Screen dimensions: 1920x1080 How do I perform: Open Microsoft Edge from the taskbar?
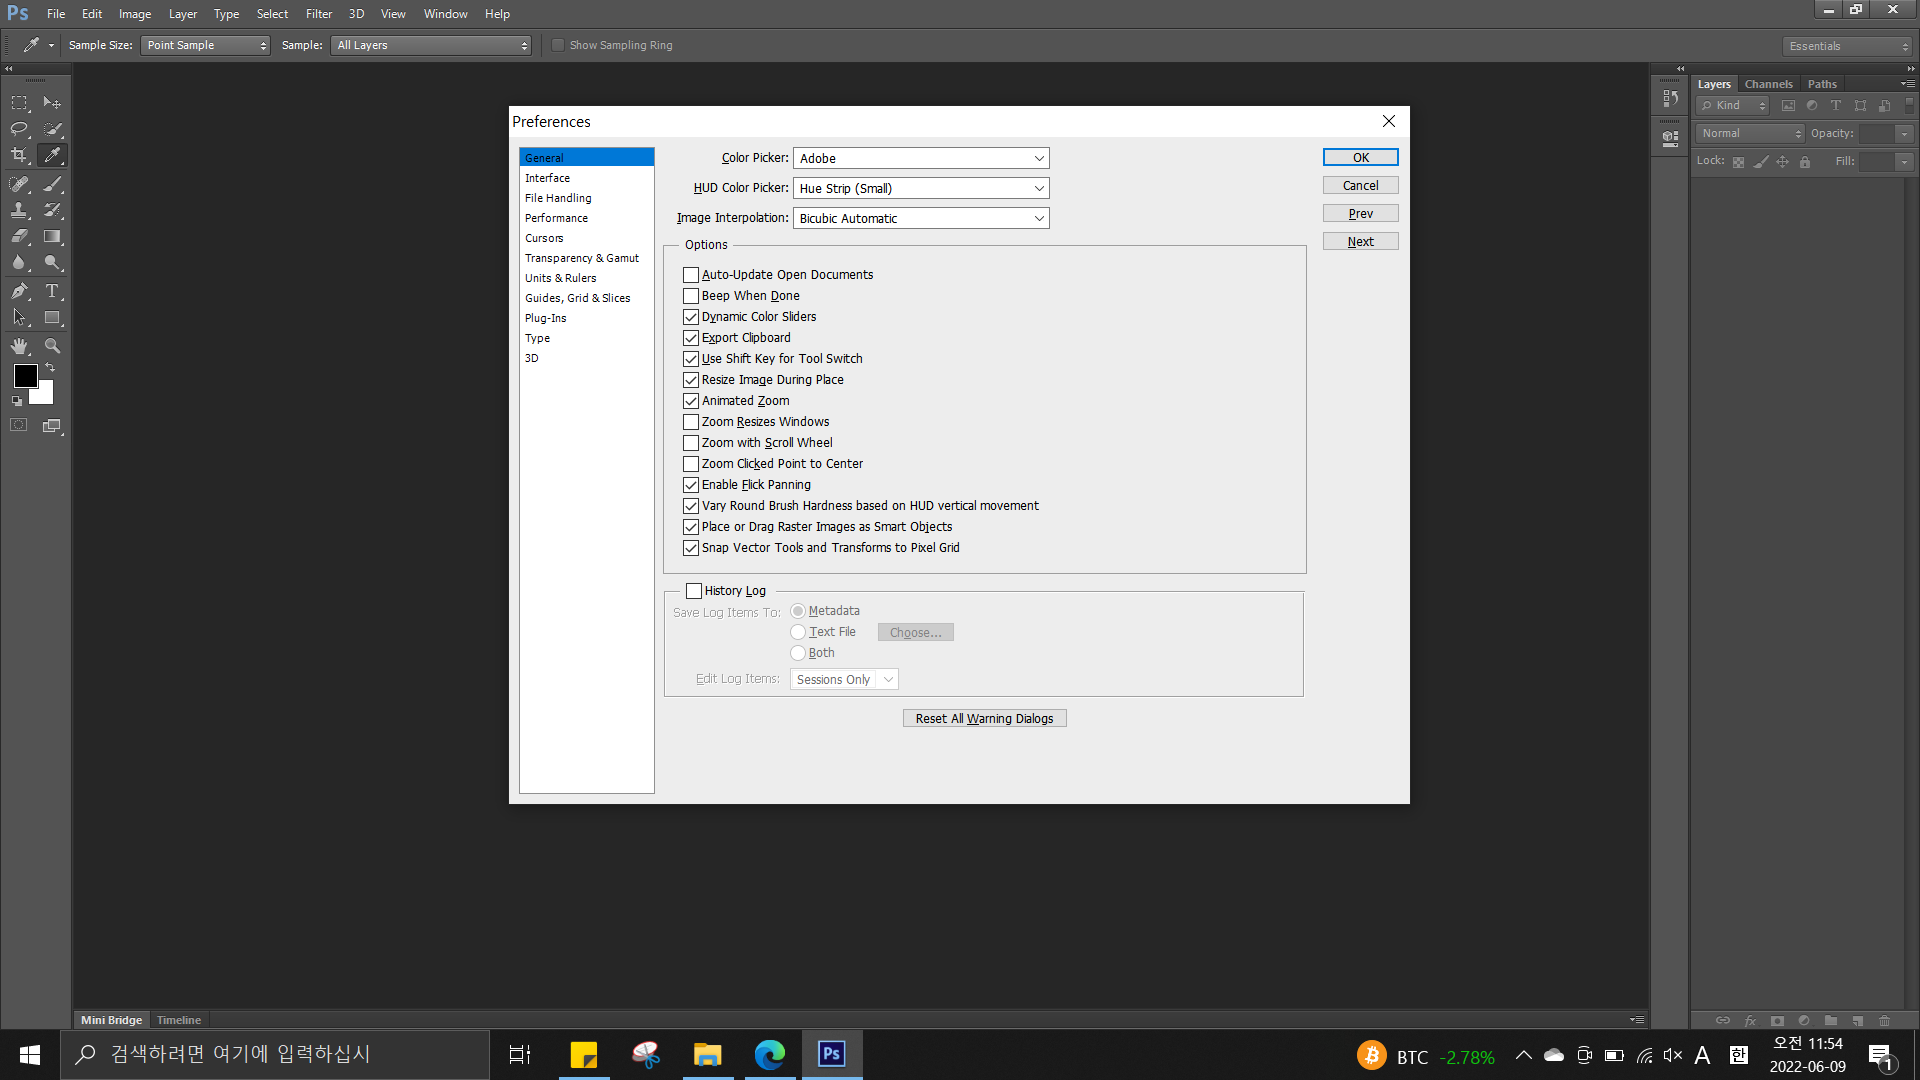click(x=769, y=1054)
